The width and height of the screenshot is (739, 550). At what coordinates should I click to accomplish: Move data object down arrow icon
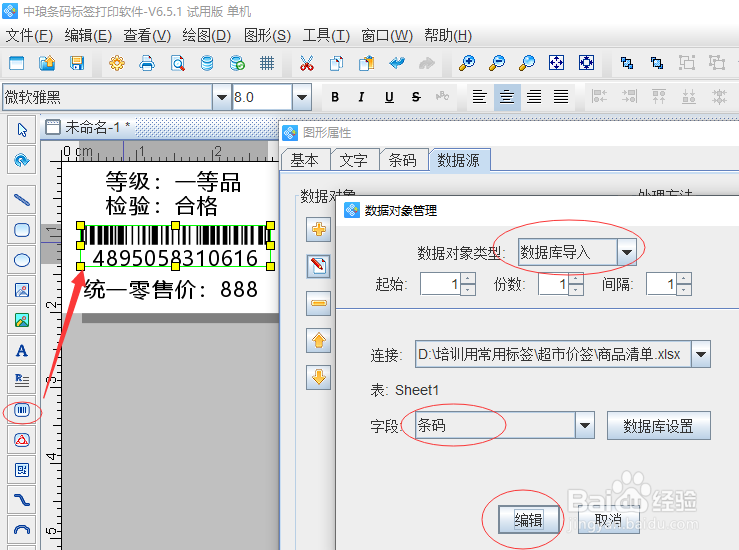pos(319,377)
